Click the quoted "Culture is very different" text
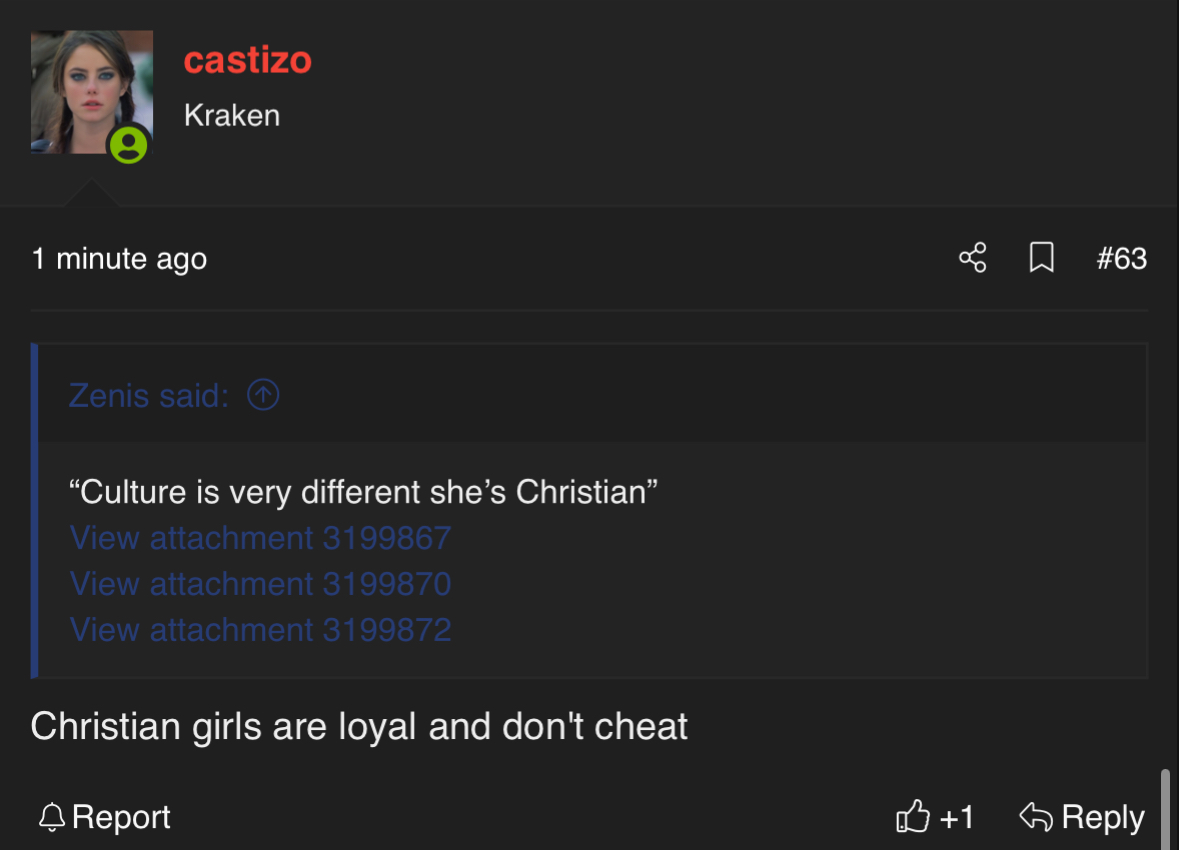 (363, 492)
